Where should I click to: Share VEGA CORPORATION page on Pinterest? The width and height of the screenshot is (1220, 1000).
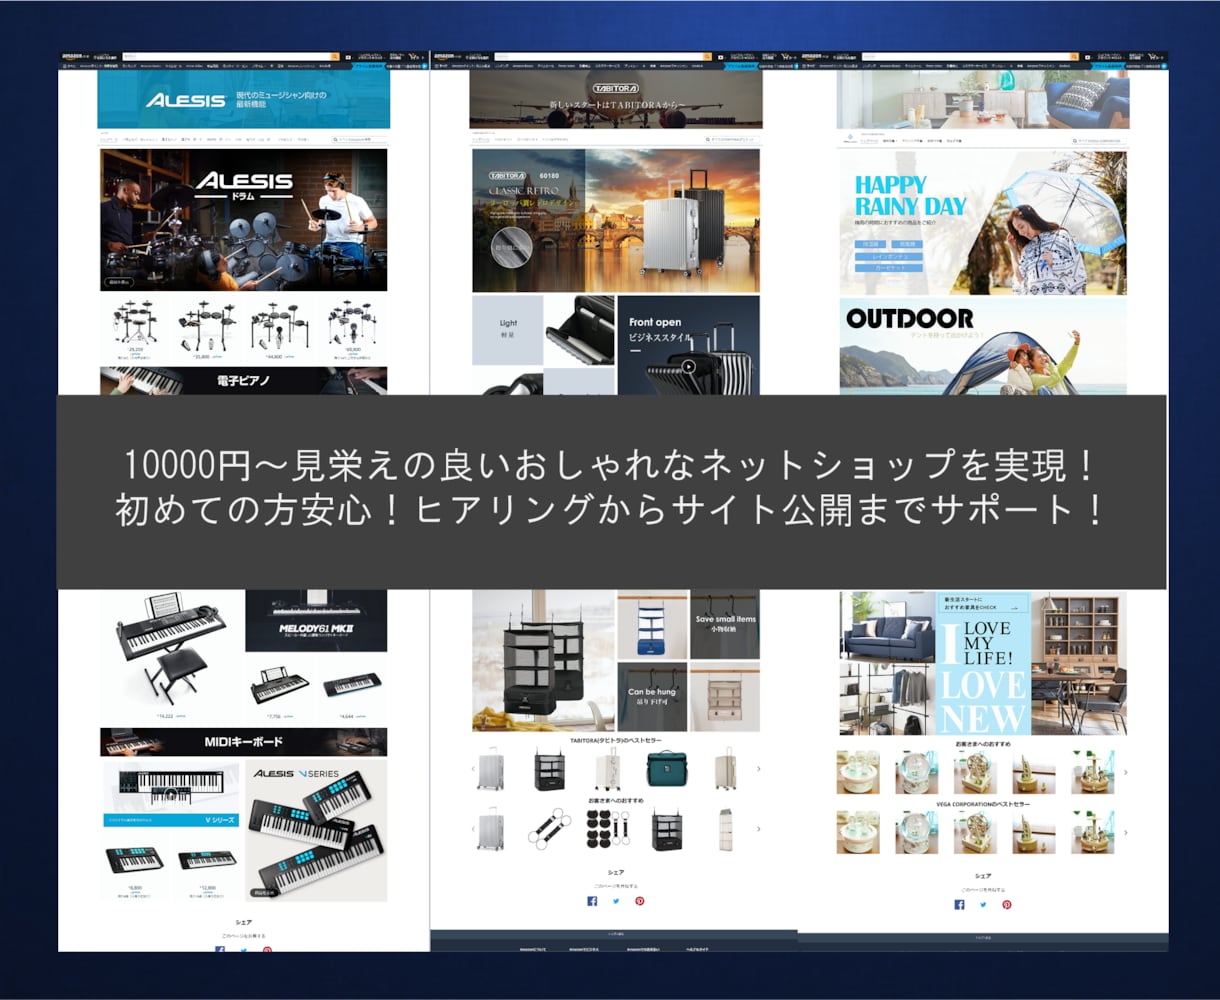pyautogui.click(x=1007, y=904)
